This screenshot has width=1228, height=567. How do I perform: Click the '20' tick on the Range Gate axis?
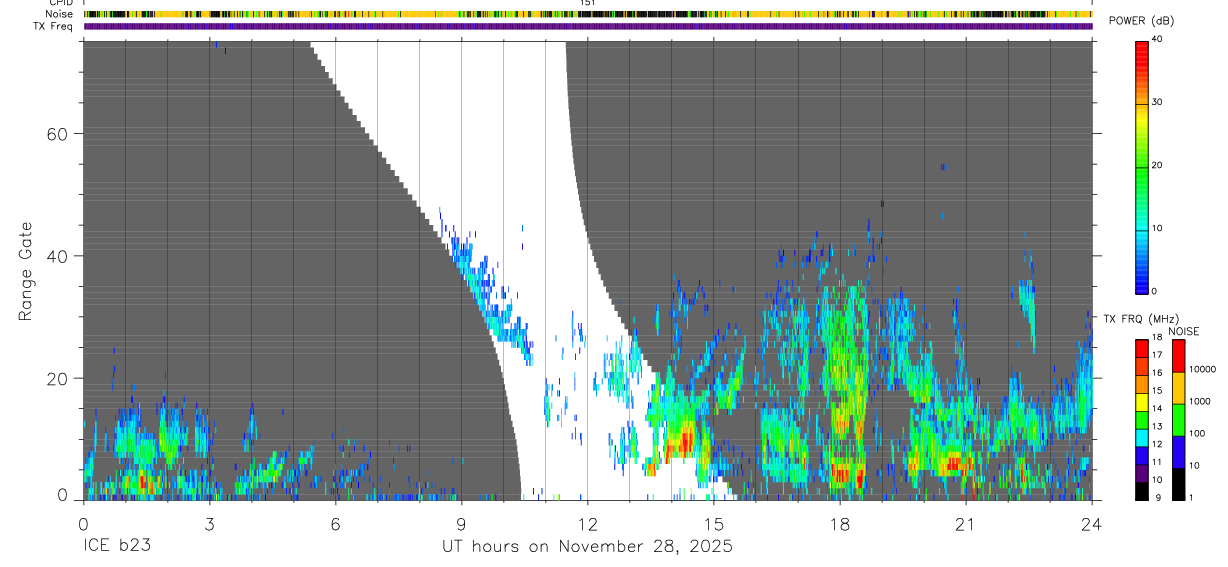click(x=56, y=378)
